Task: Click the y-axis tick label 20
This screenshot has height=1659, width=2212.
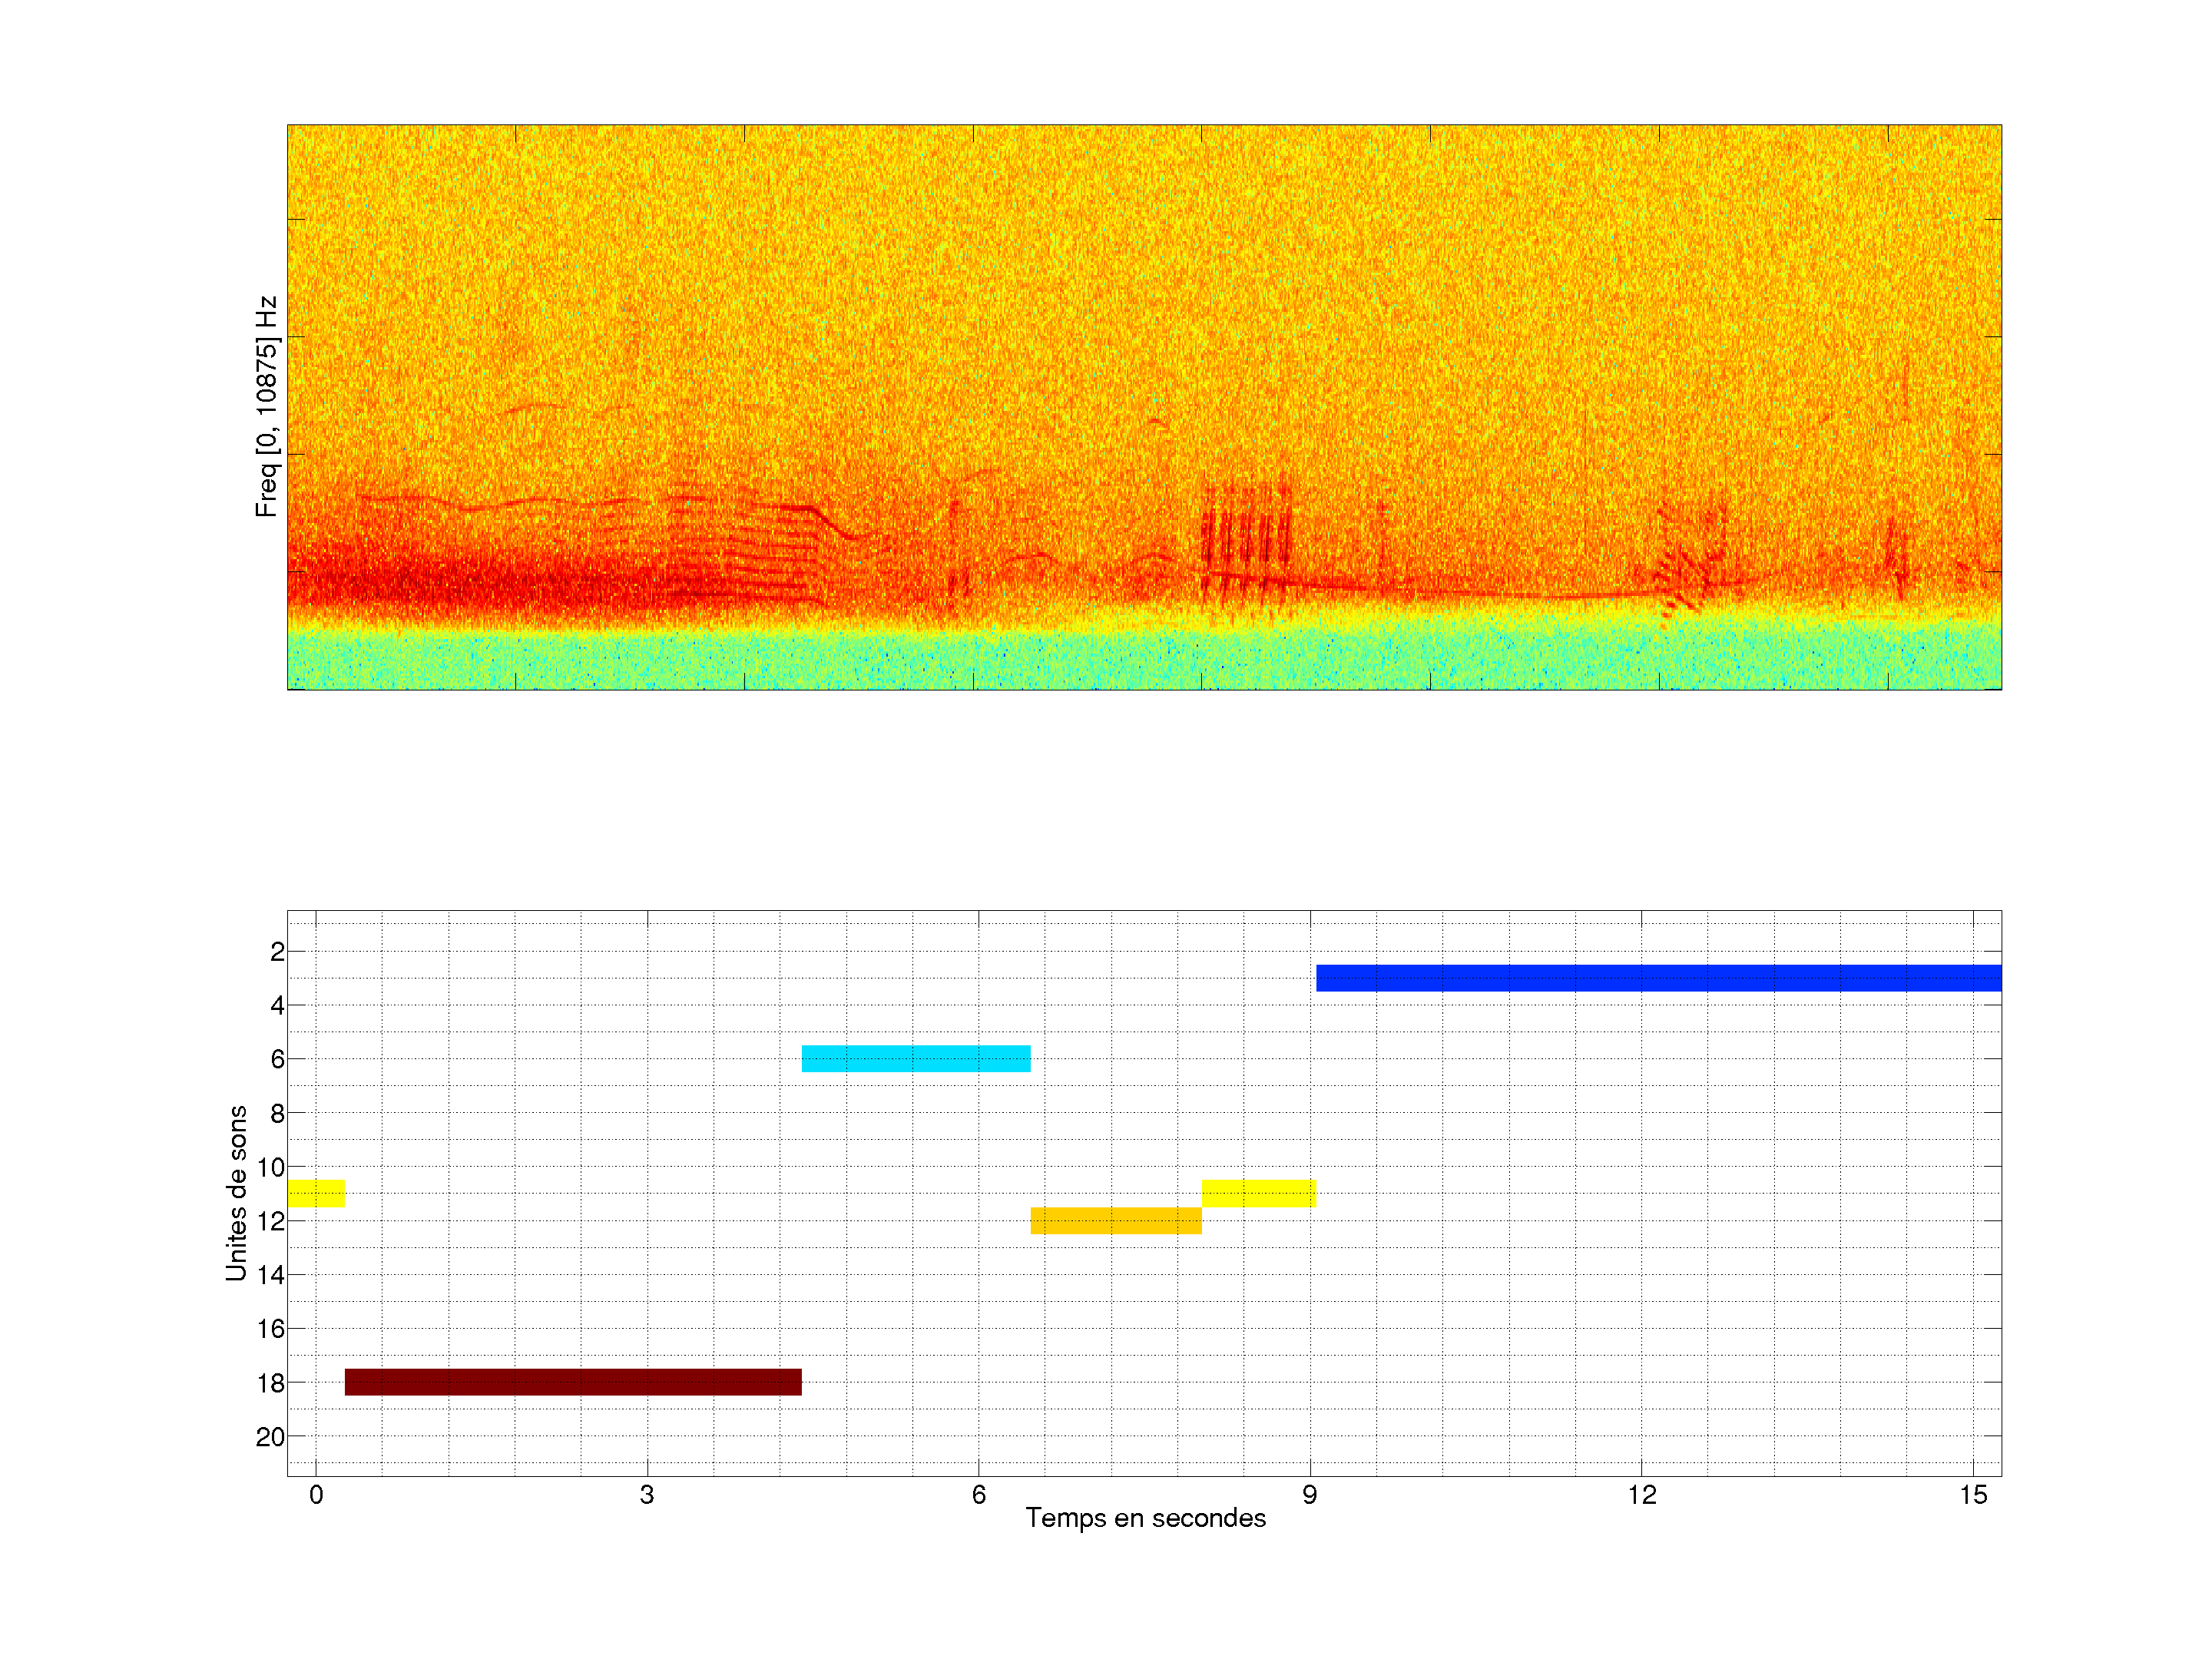Action: pyautogui.click(x=270, y=1437)
